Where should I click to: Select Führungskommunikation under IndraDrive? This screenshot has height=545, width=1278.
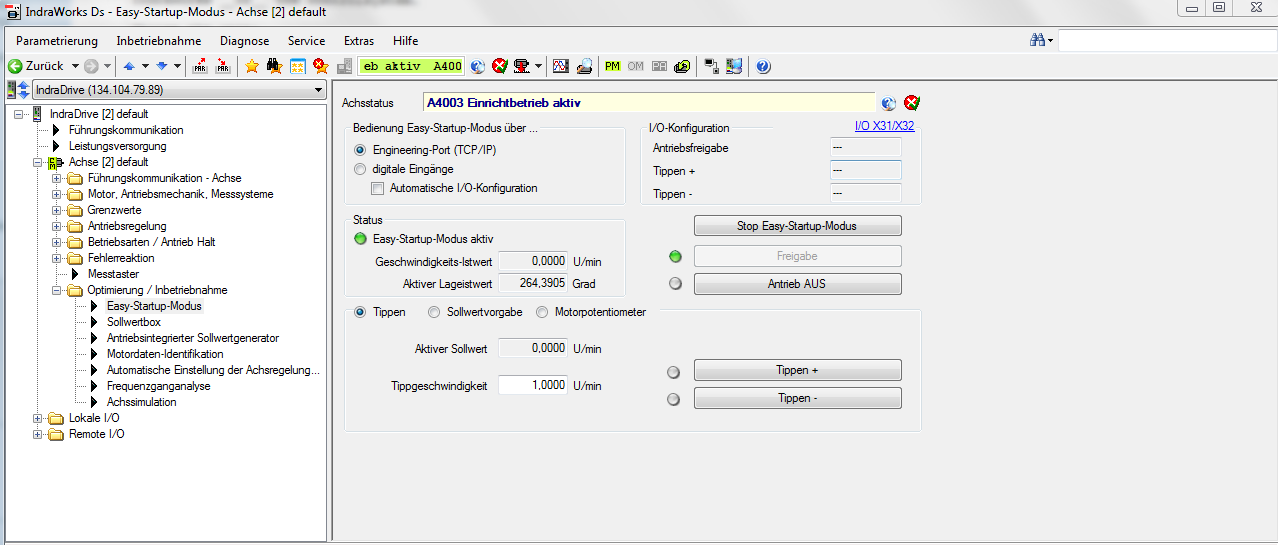pos(126,130)
